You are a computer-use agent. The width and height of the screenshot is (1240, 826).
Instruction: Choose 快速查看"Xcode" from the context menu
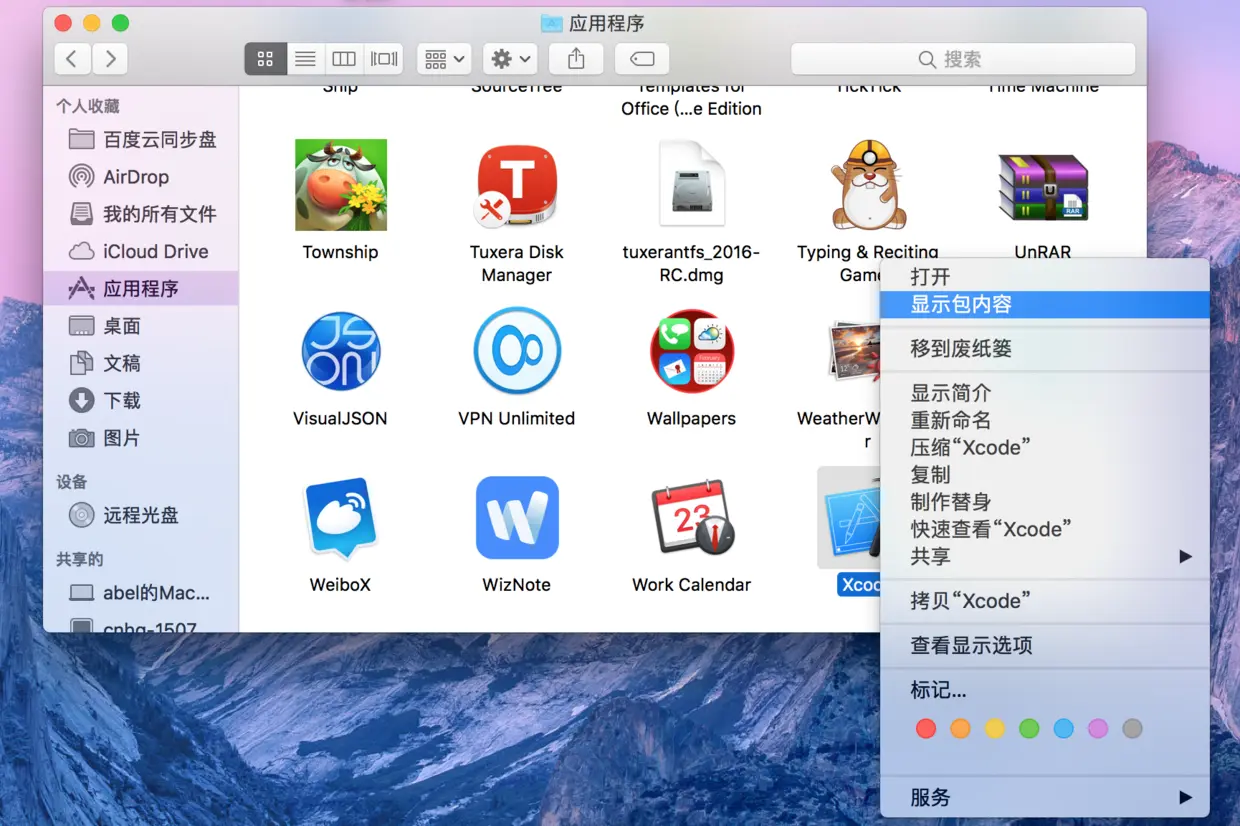pos(1044,528)
